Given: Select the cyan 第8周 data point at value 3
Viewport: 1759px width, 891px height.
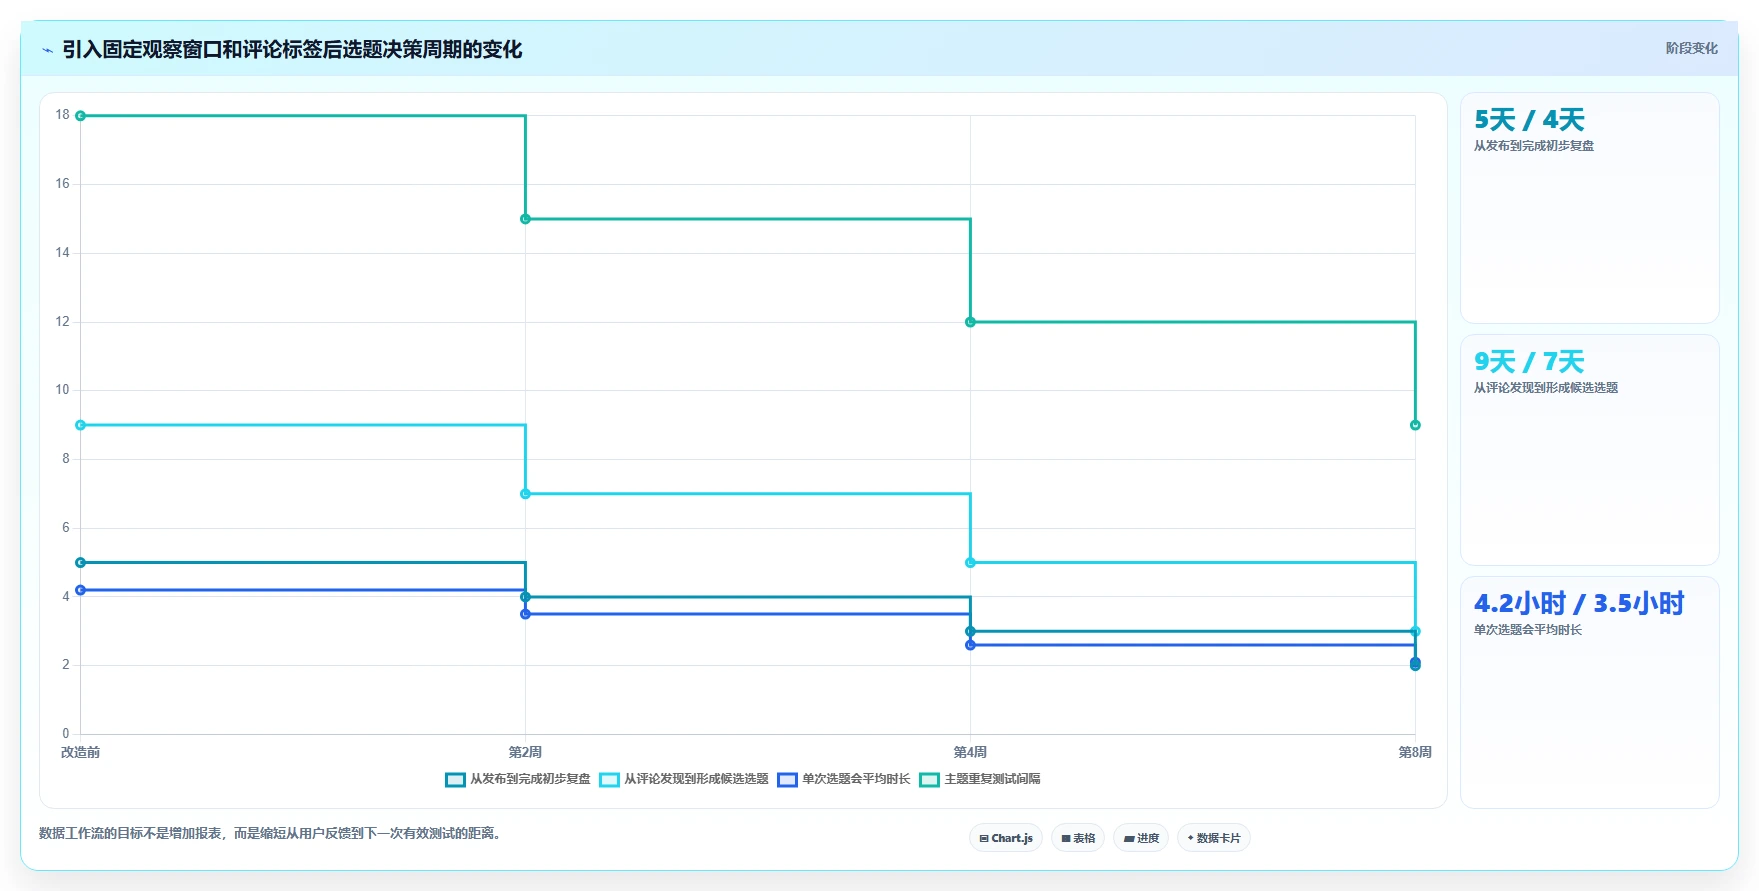Looking at the screenshot, I should click(1415, 631).
